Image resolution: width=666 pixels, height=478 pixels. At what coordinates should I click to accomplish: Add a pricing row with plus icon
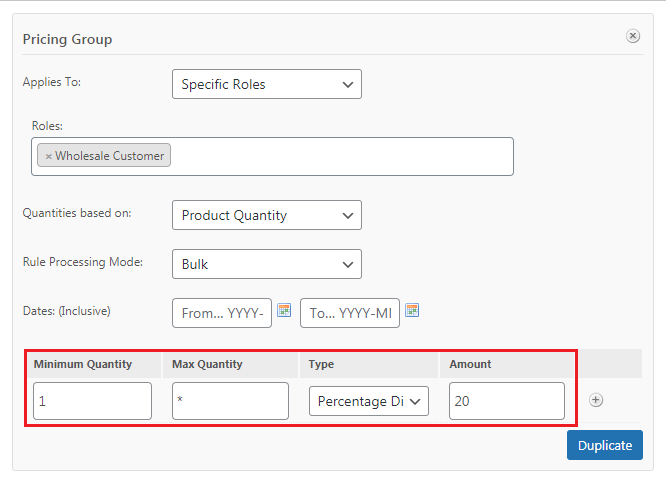click(x=596, y=400)
